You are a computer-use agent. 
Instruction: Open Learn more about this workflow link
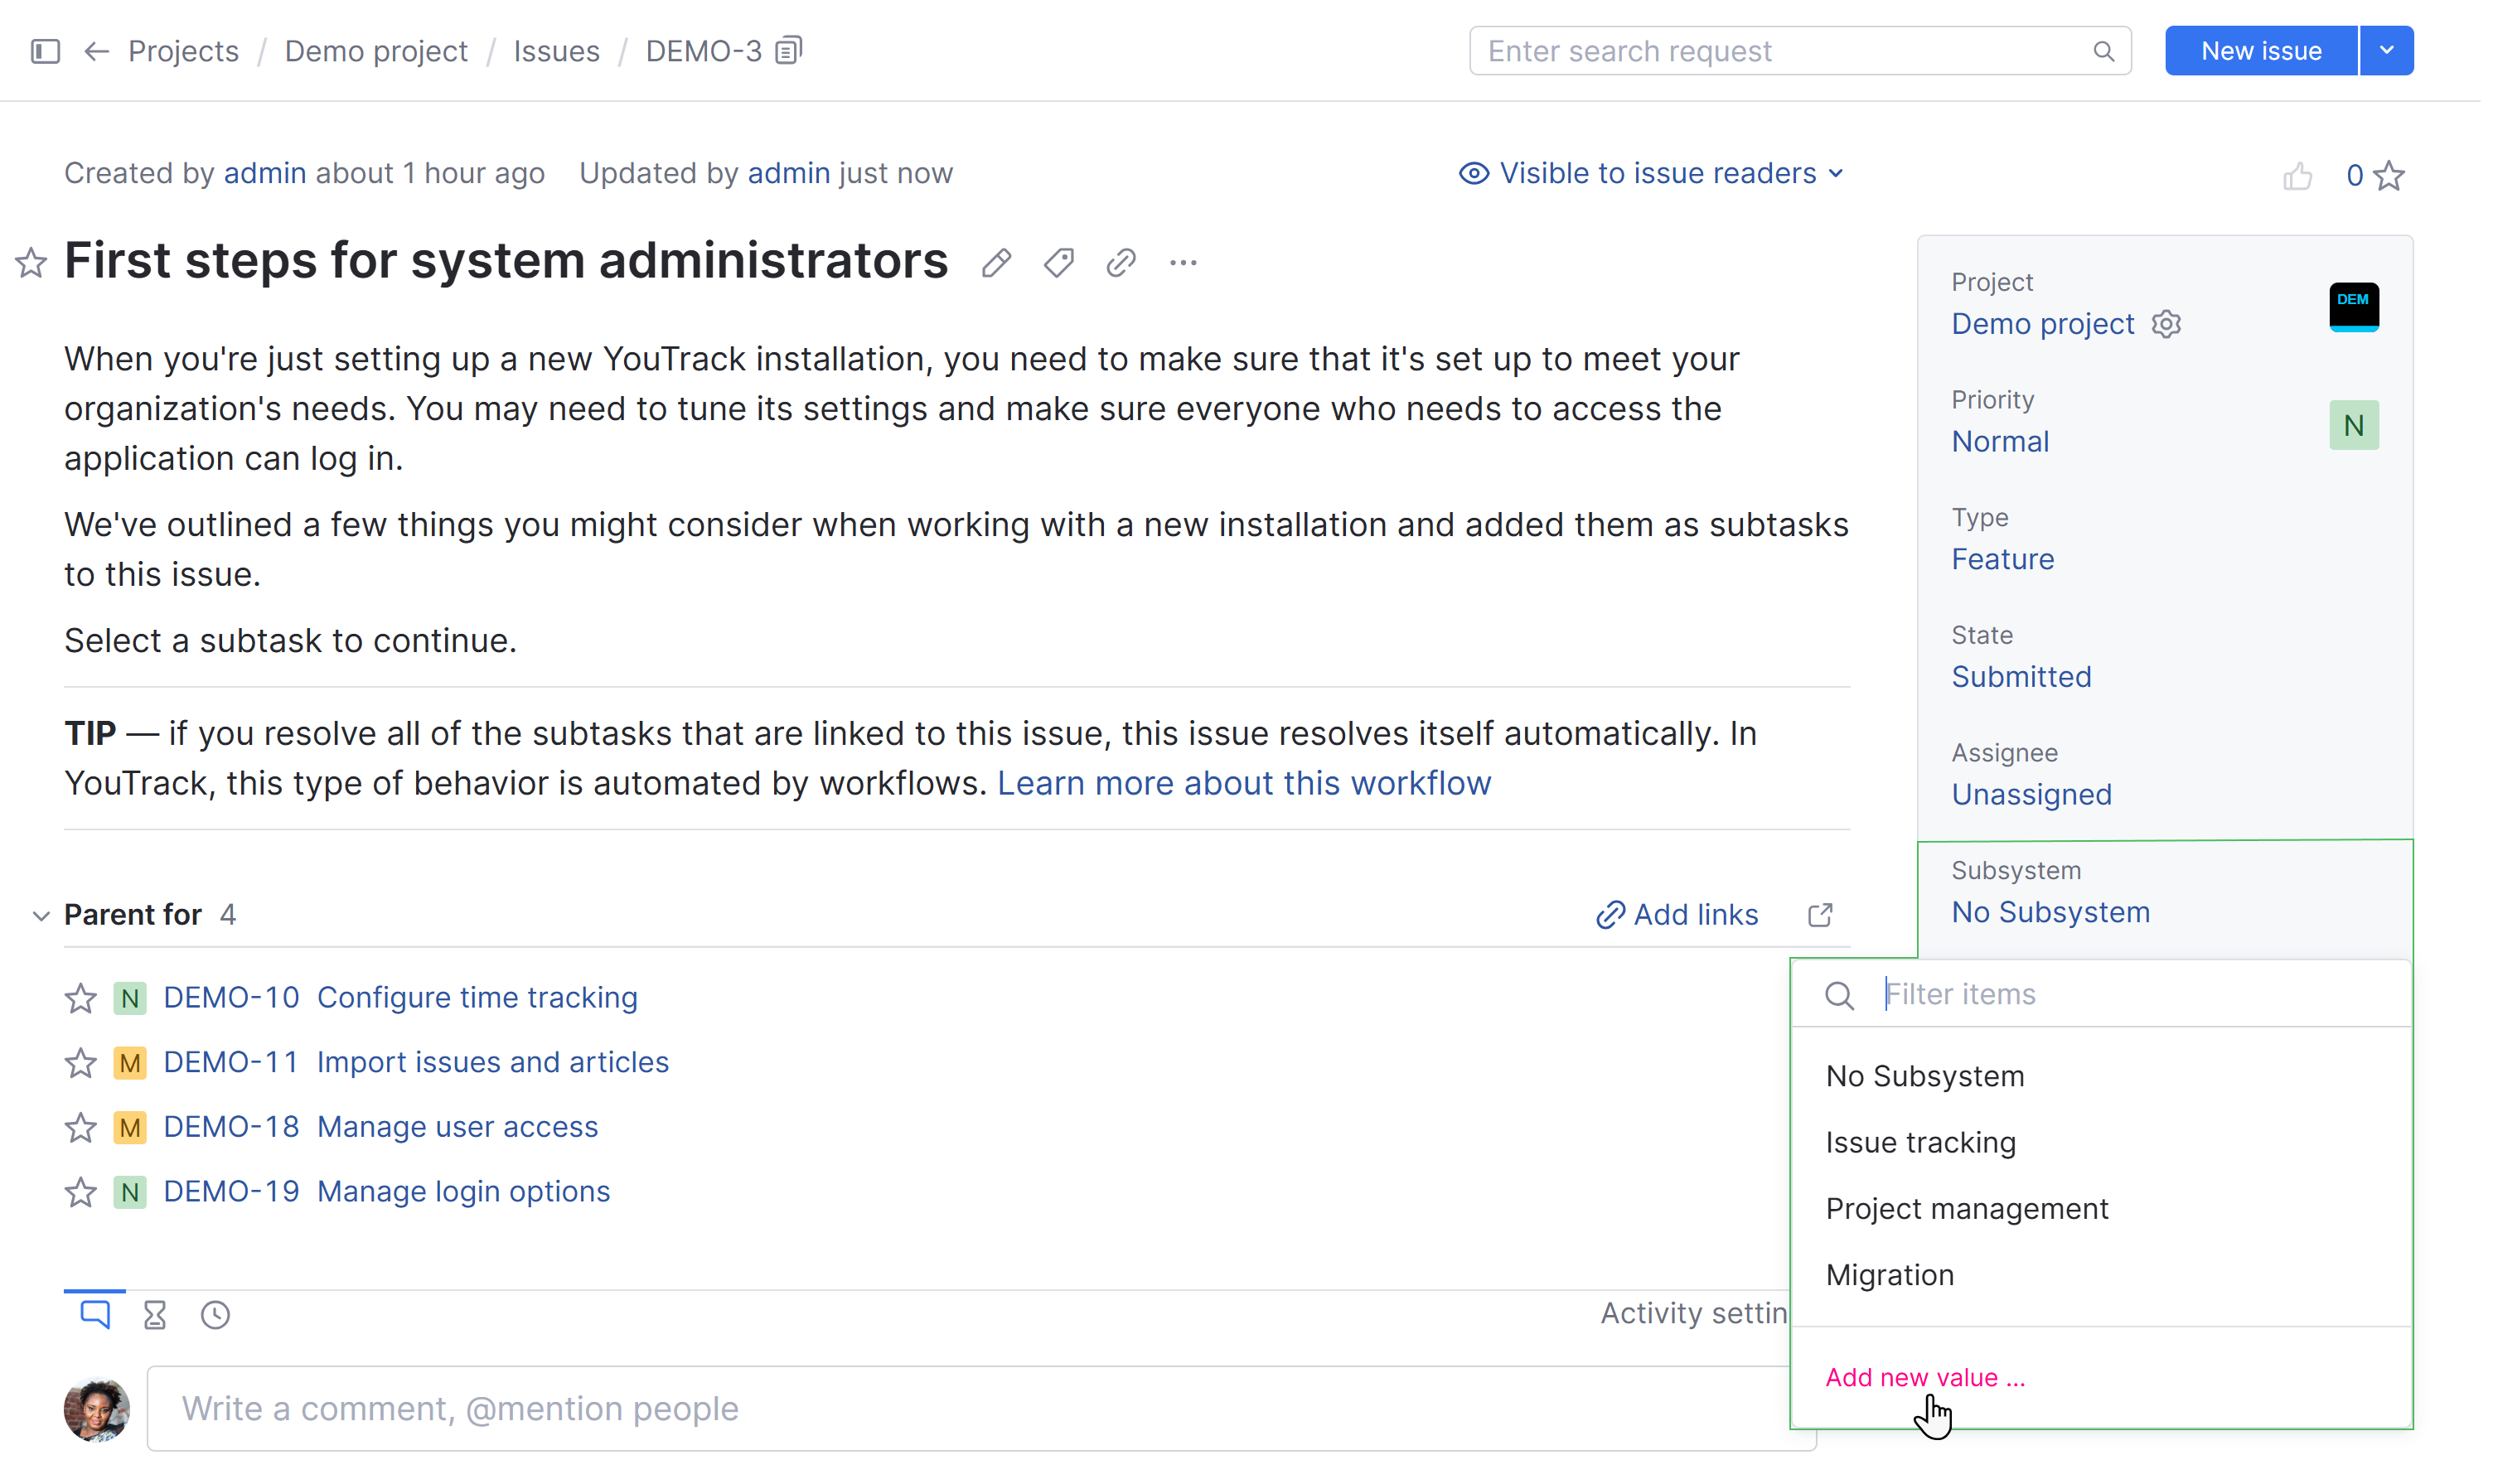coord(1243,783)
